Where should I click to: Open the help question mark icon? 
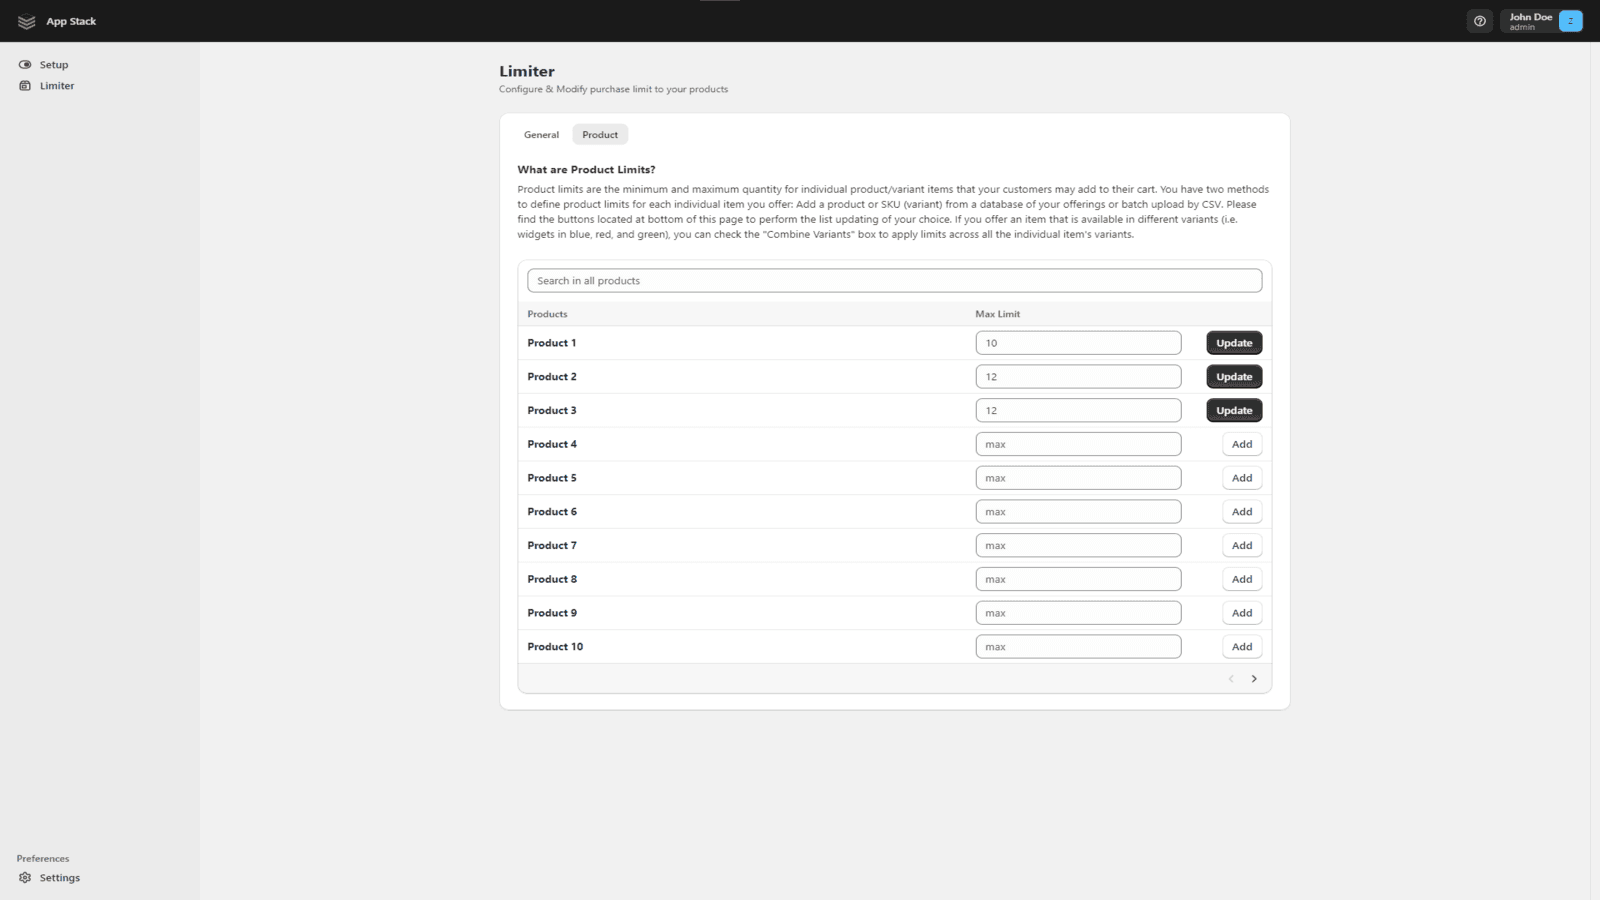point(1480,21)
